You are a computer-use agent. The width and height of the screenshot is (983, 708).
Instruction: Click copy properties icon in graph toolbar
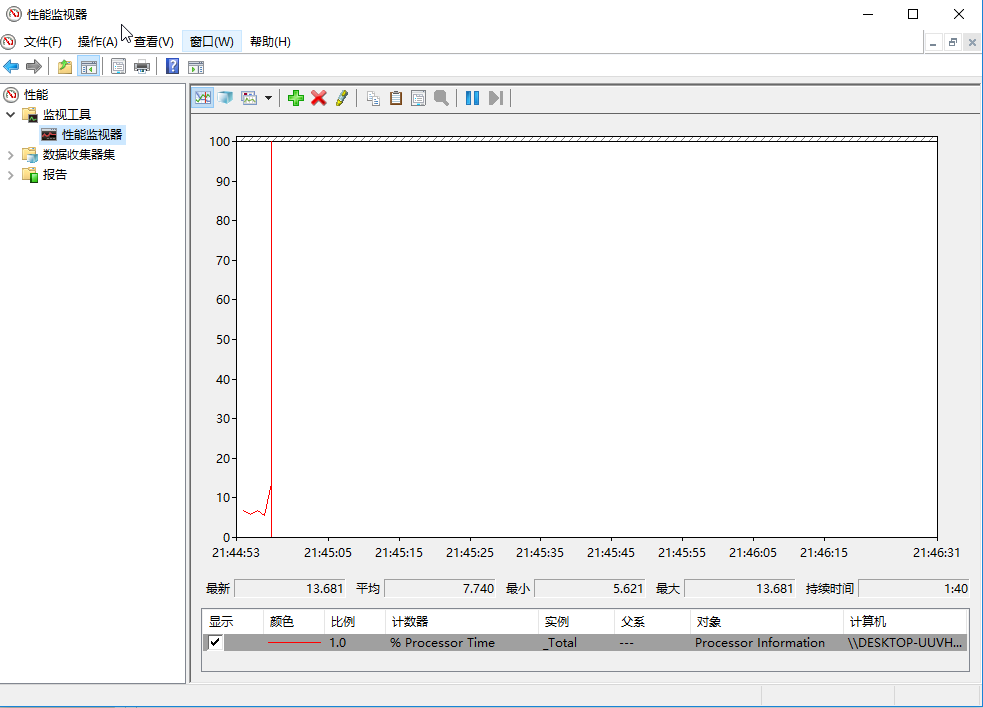(x=373, y=98)
